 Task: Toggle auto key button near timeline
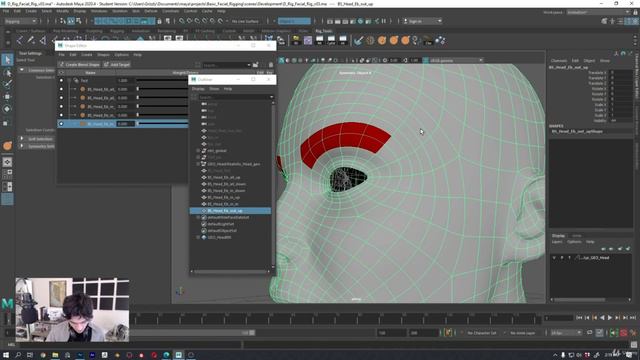[624, 333]
